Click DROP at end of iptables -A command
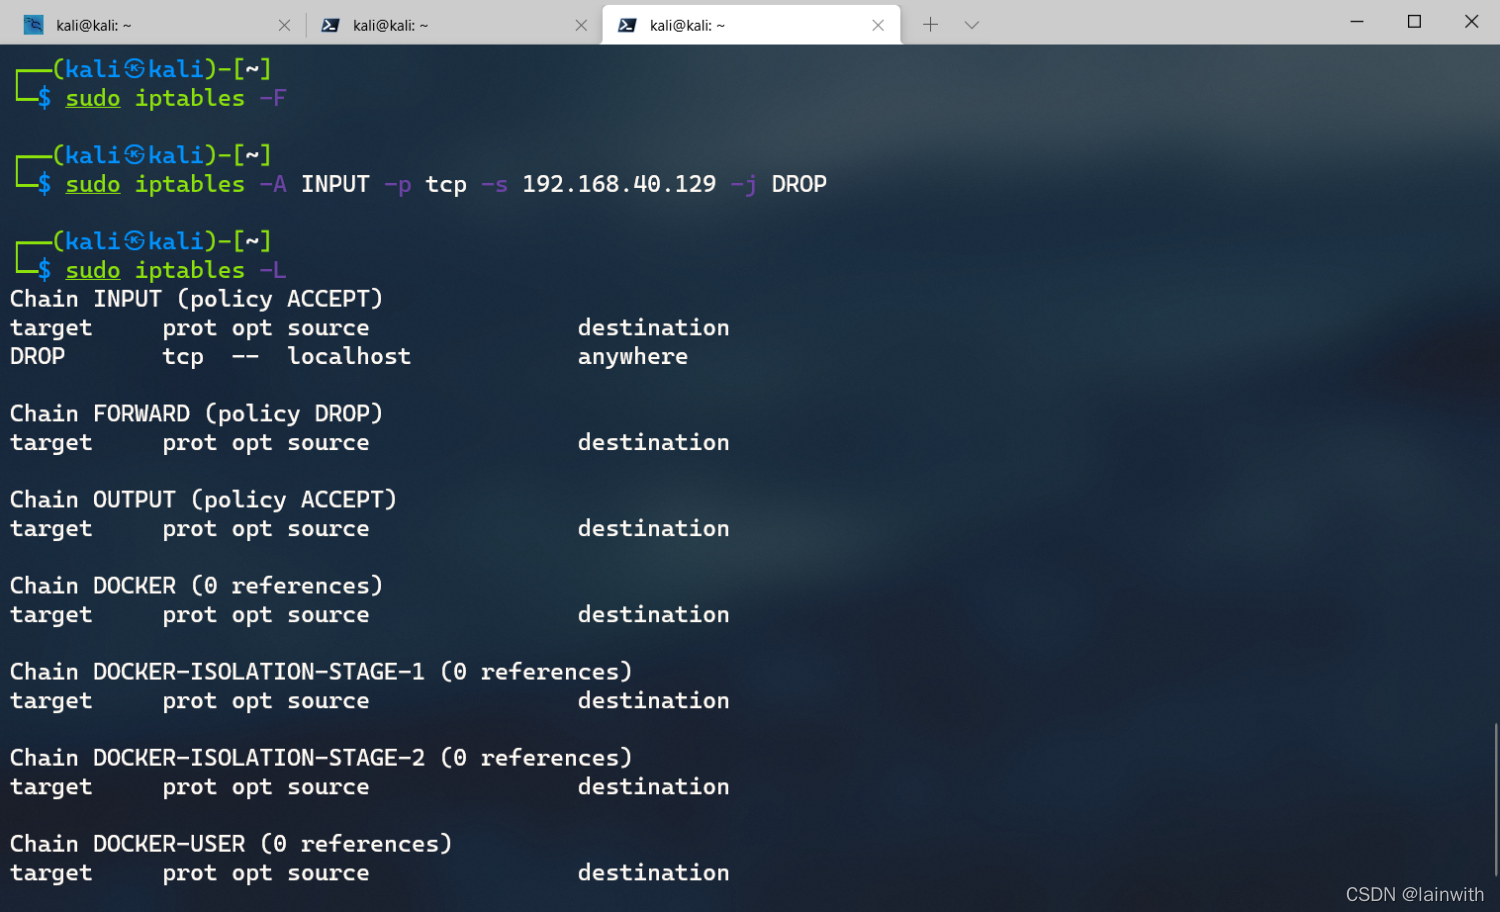 coord(799,184)
